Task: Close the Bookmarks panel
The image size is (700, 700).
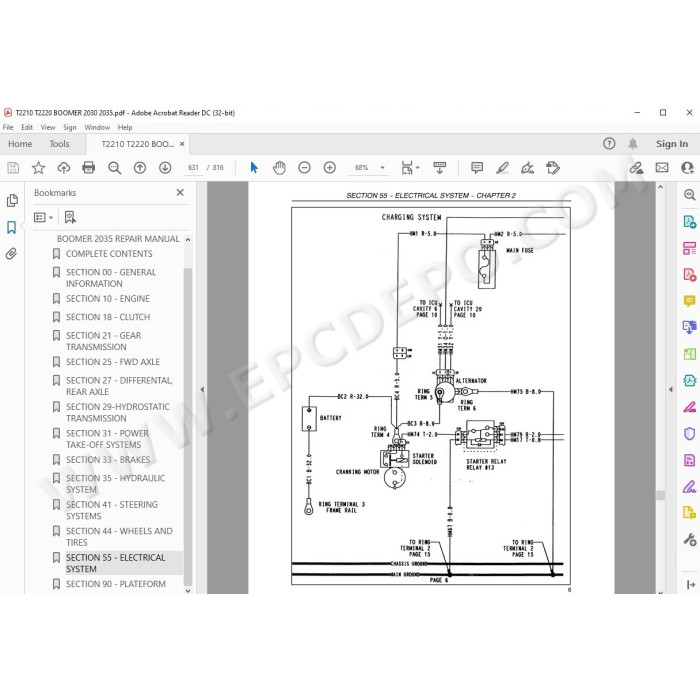Action: (x=180, y=192)
